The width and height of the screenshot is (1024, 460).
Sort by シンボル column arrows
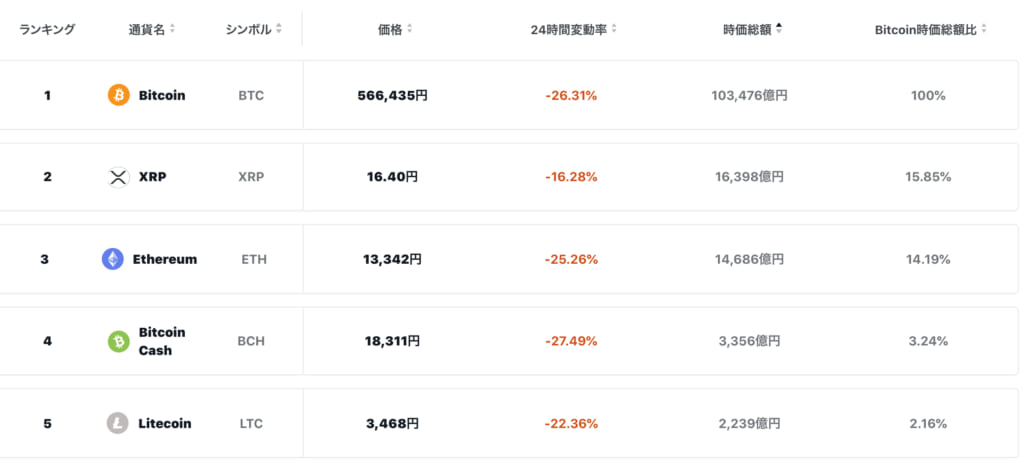[x=279, y=29]
